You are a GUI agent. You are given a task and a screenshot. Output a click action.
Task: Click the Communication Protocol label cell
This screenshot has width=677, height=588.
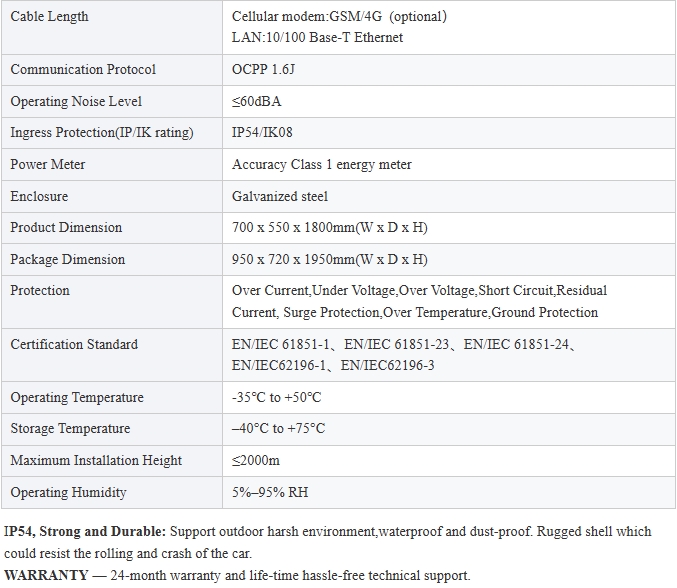(x=83, y=70)
